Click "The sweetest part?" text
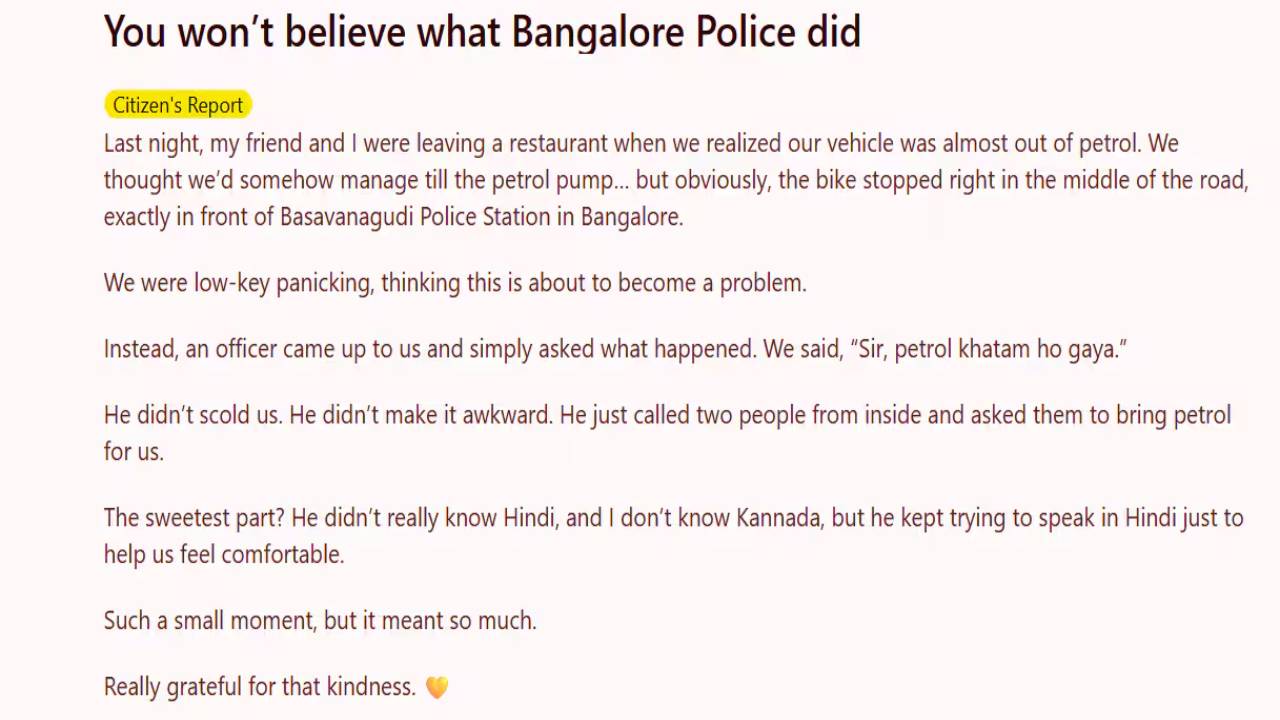This screenshot has height=720, width=1280. [194, 518]
